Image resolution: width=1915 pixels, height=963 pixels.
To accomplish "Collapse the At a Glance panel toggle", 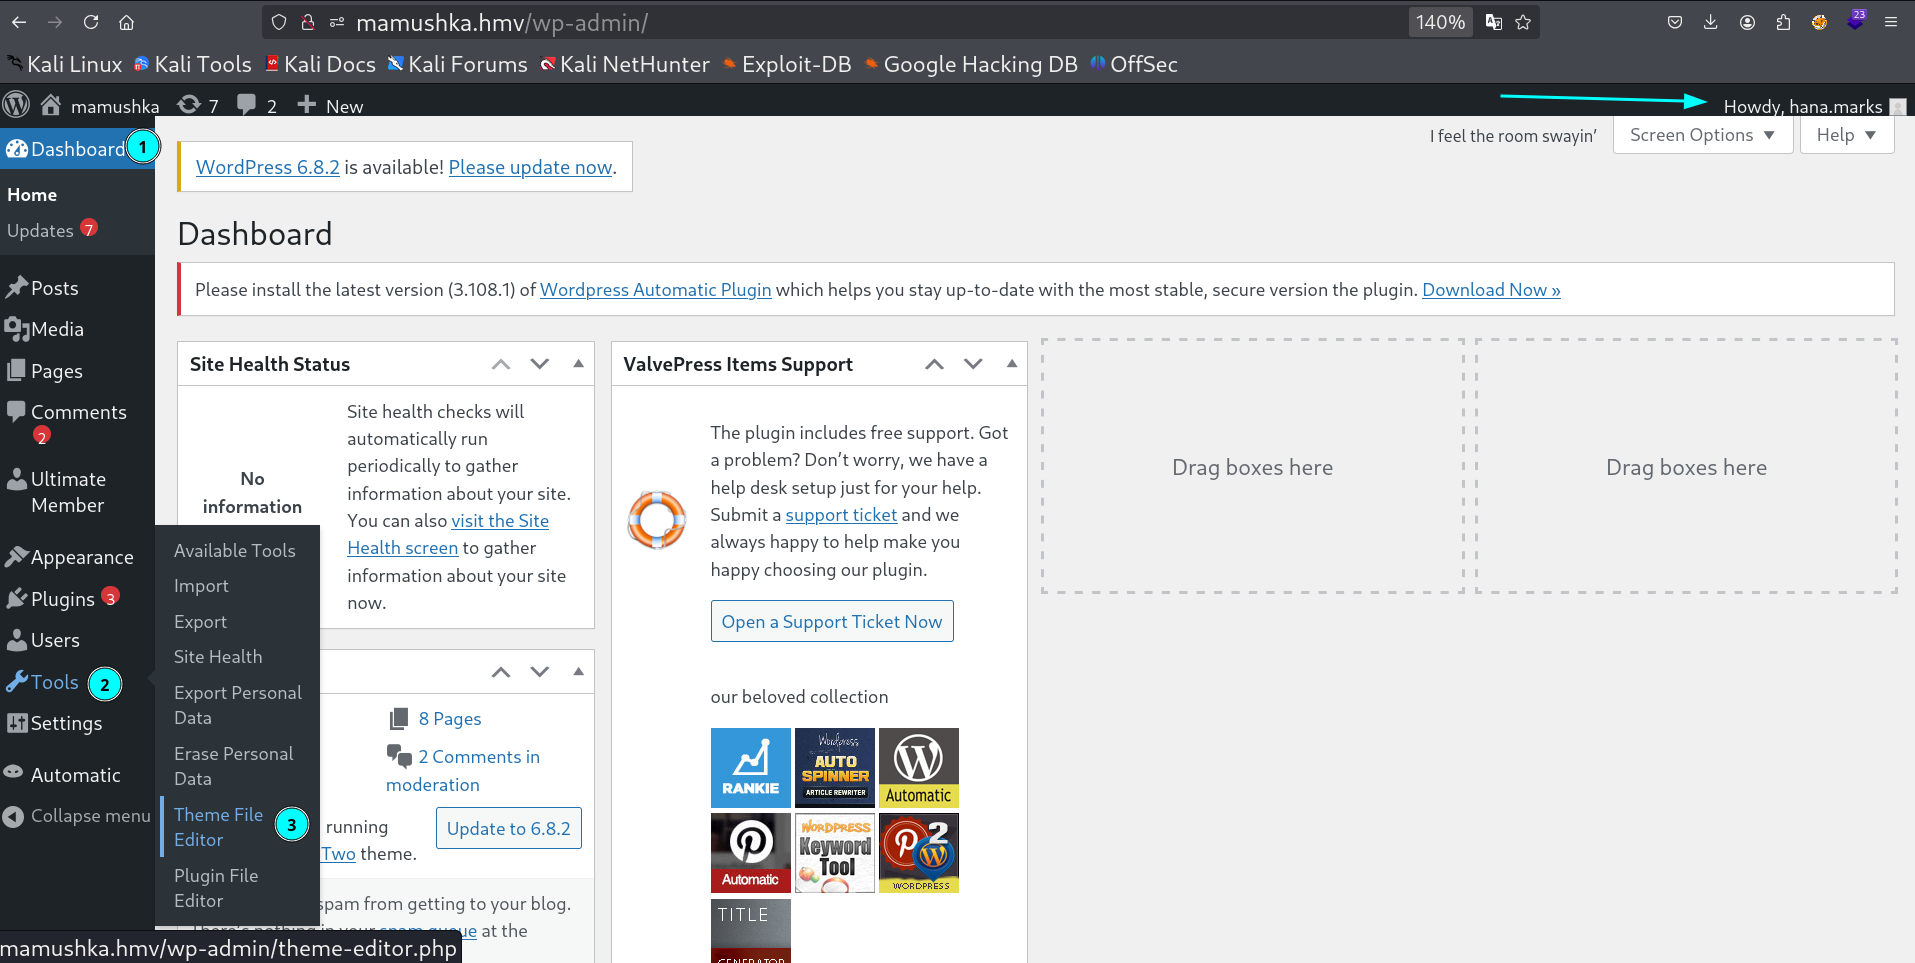I will pyautogui.click(x=578, y=672).
